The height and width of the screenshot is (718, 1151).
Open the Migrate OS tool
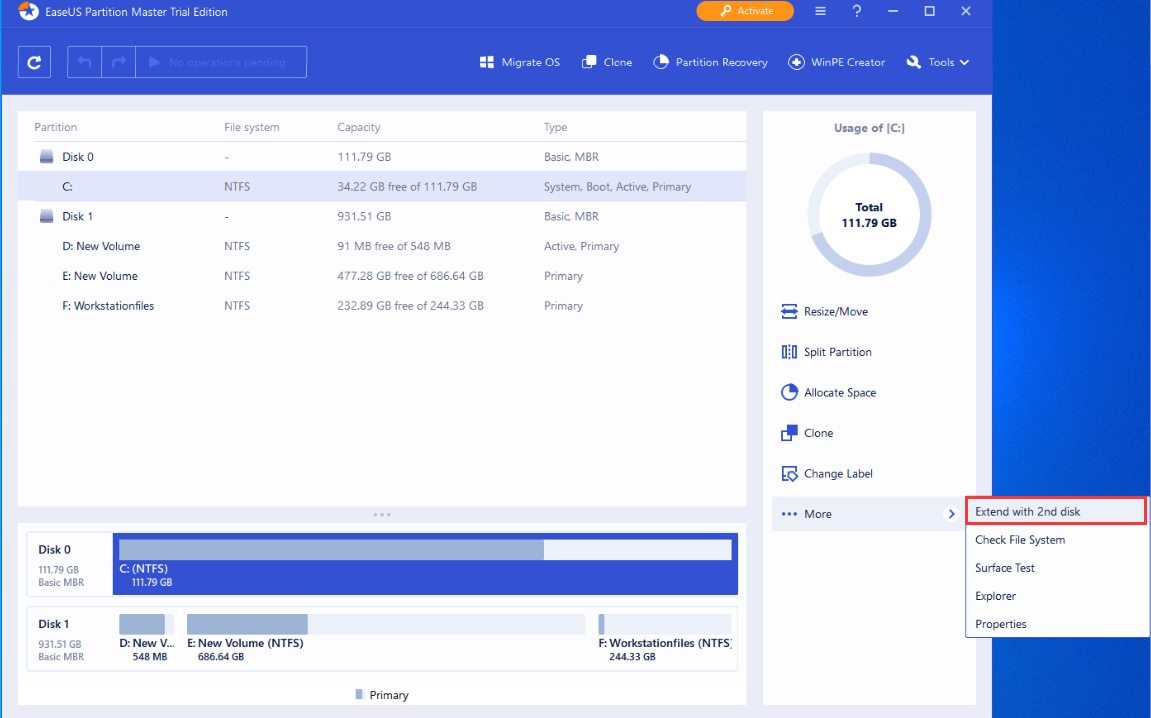coord(520,62)
